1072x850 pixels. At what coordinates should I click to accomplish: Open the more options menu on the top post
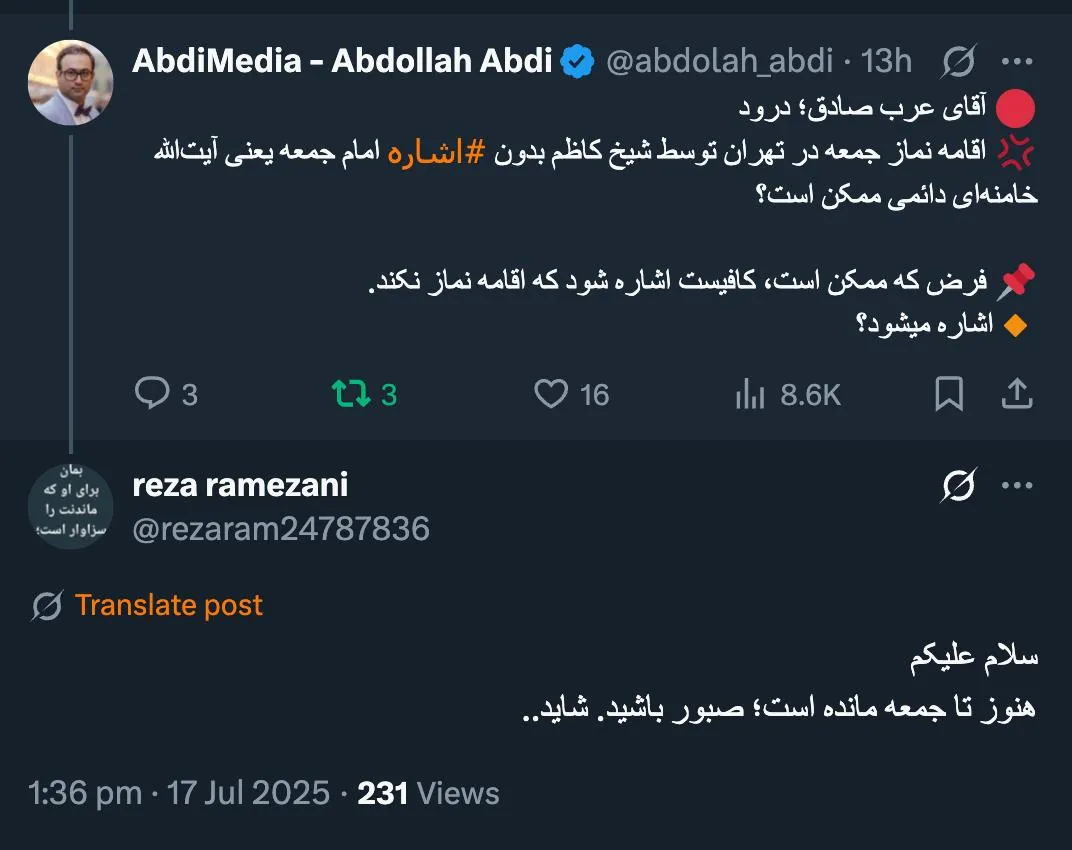(x=1019, y=61)
